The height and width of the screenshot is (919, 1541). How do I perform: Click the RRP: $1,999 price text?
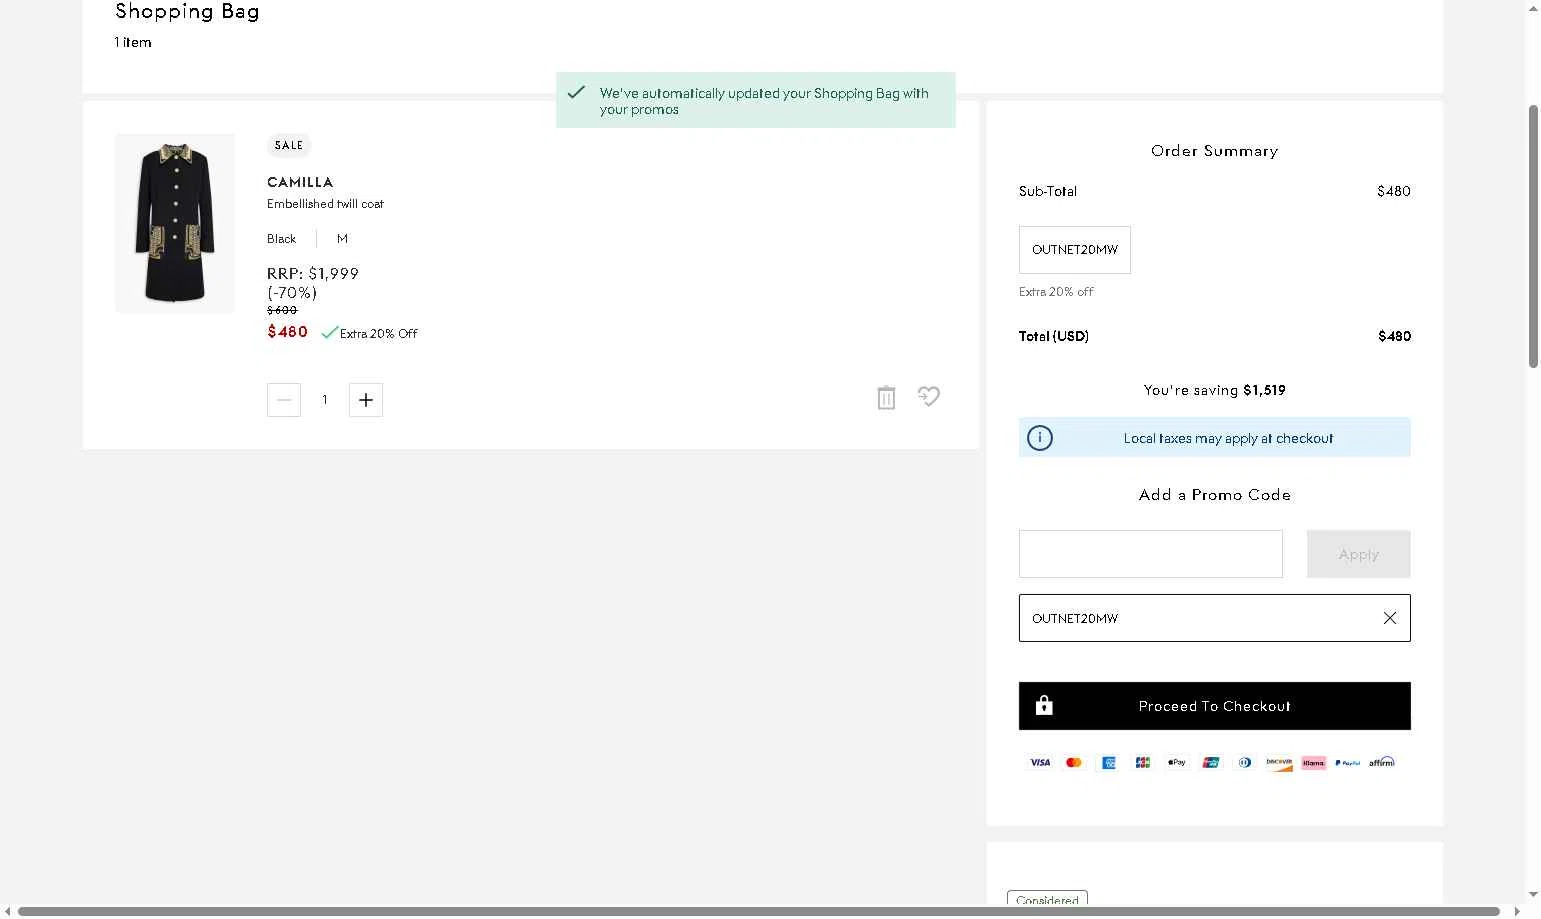click(x=313, y=273)
